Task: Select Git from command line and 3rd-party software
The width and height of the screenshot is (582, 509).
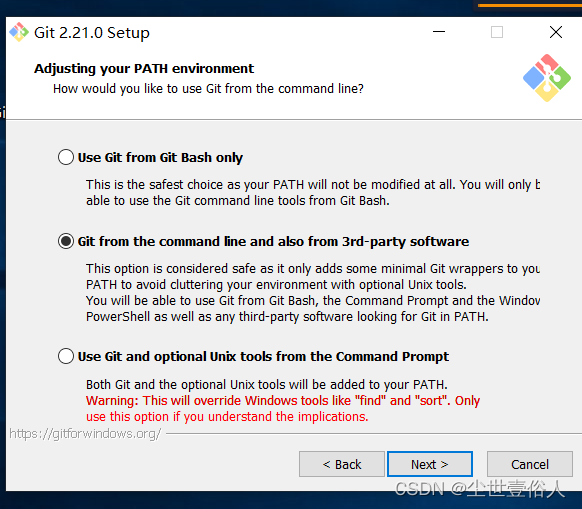Action: point(66,241)
